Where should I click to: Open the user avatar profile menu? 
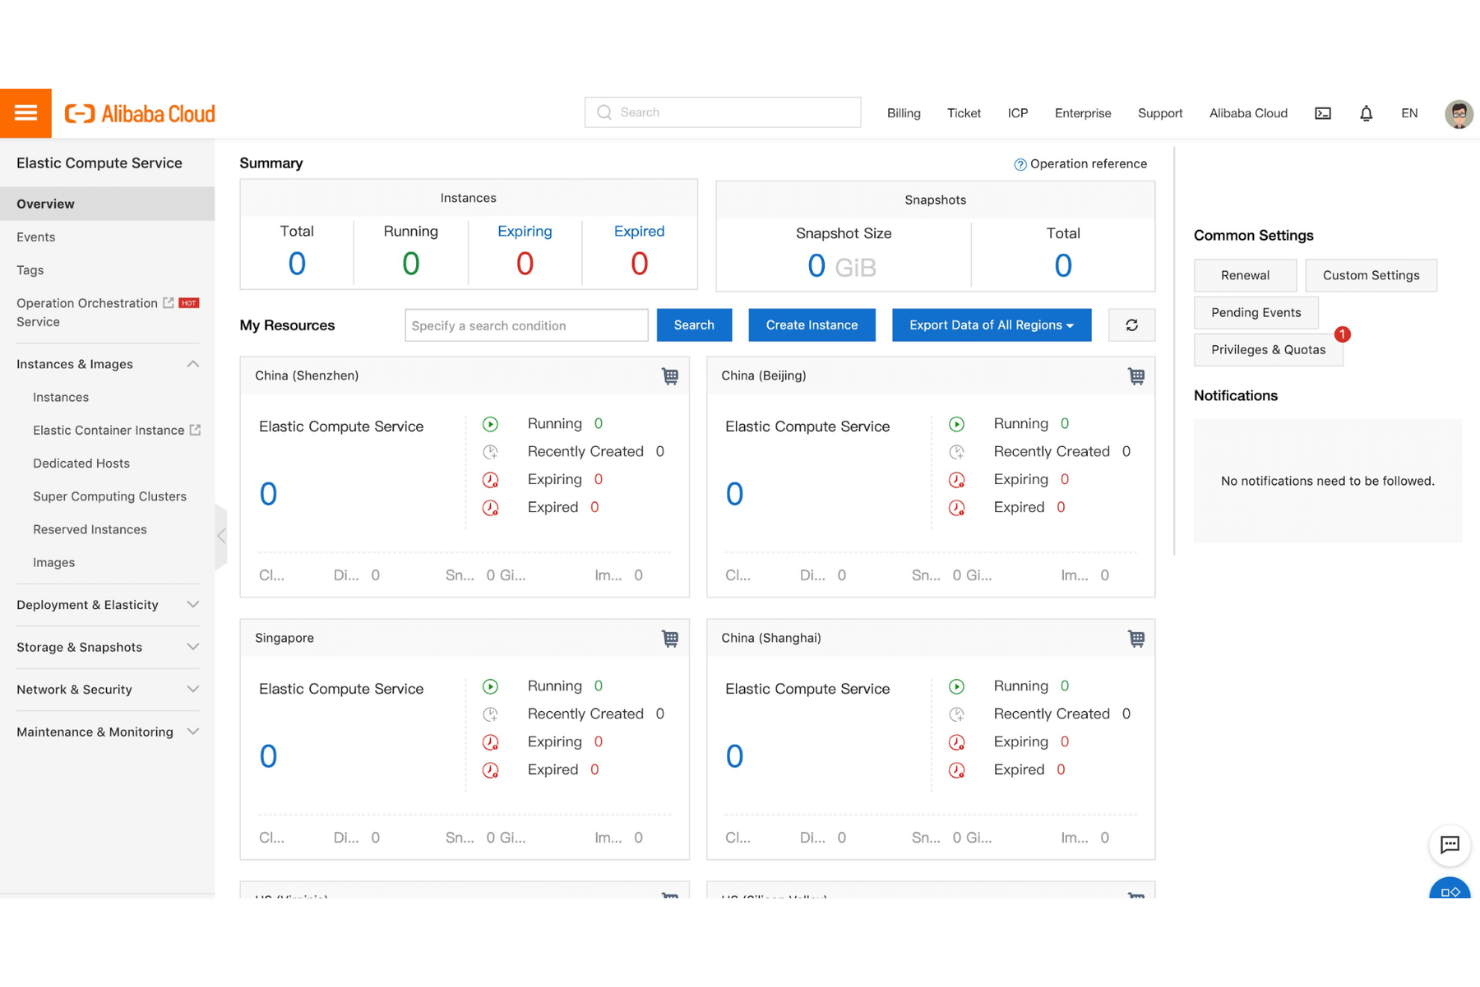(1458, 113)
